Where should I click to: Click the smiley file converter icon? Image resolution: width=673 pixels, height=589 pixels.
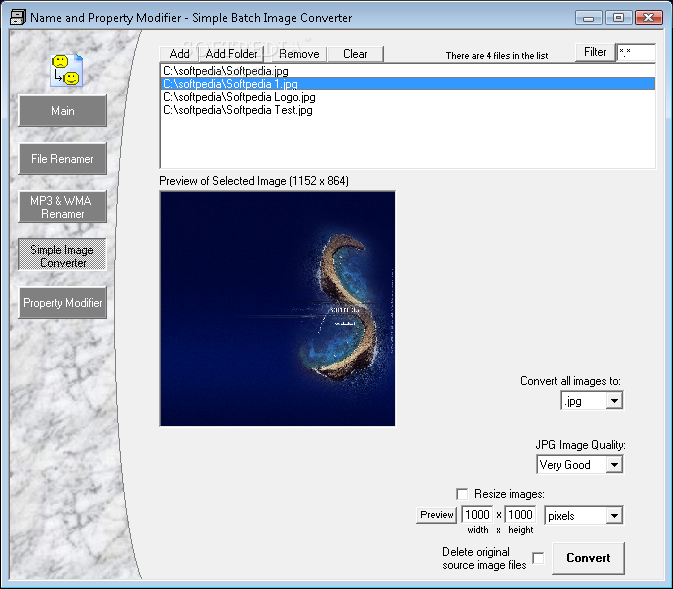coord(66,71)
